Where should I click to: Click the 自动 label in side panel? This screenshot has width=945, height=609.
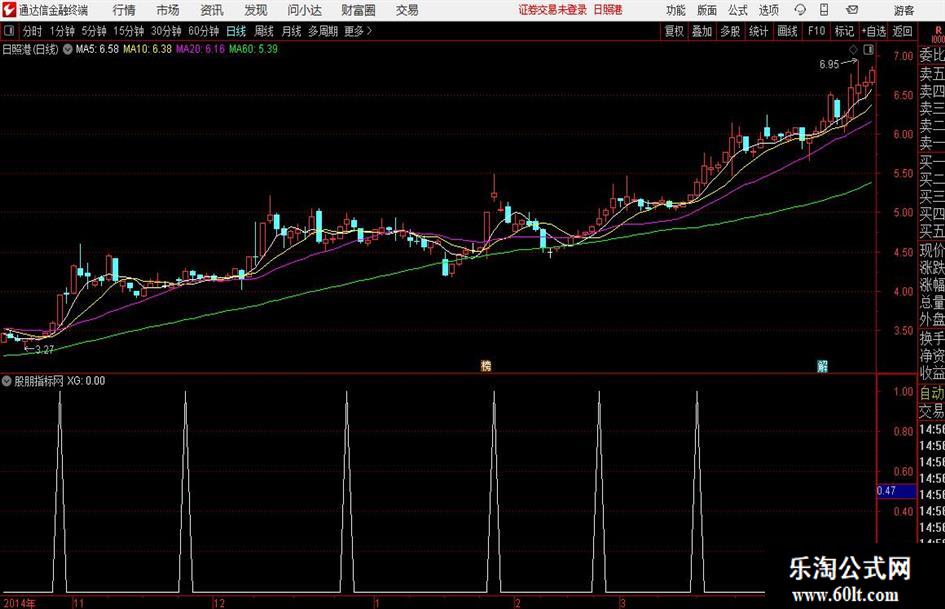(931, 393)
